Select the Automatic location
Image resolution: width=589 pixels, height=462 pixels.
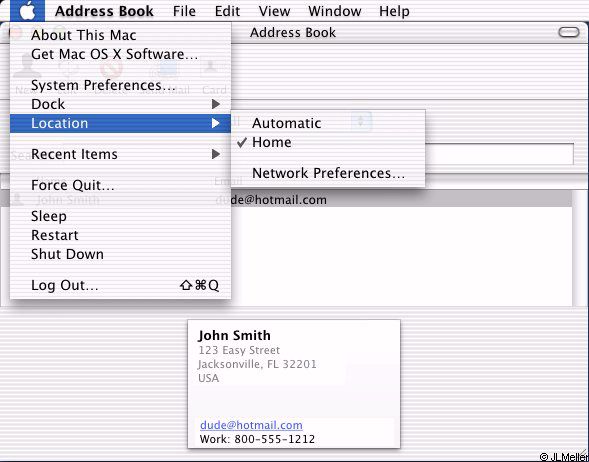click(328, 123)
